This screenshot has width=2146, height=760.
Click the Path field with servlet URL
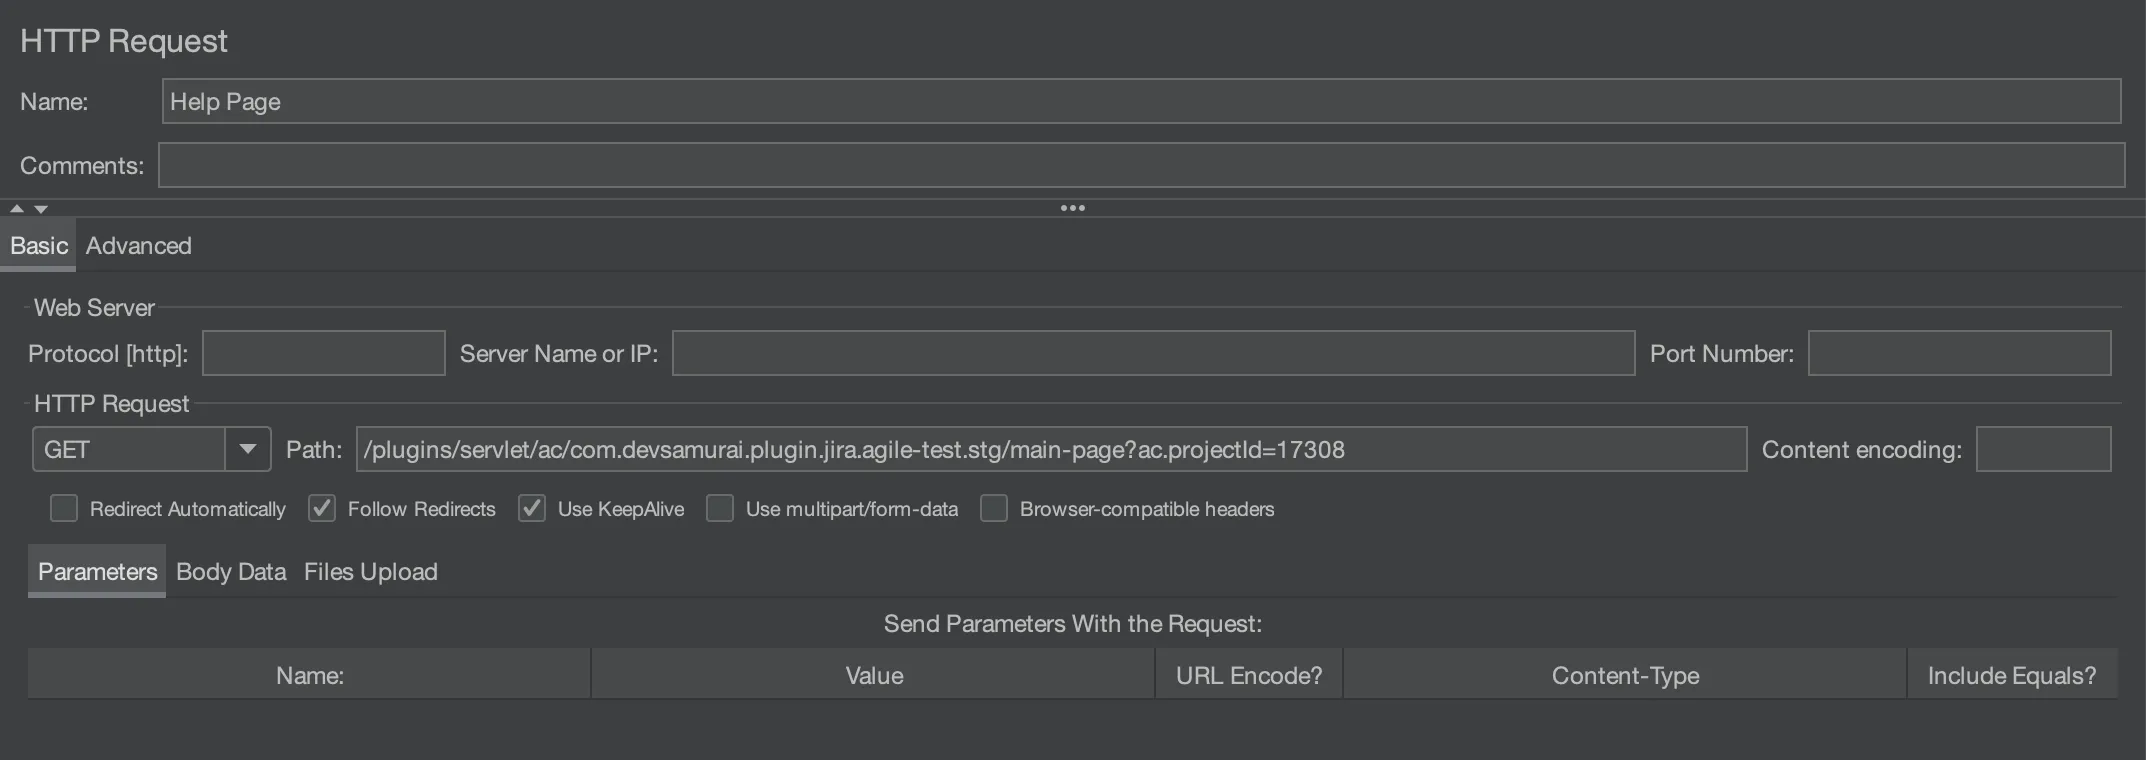(x=1050, y=449)
